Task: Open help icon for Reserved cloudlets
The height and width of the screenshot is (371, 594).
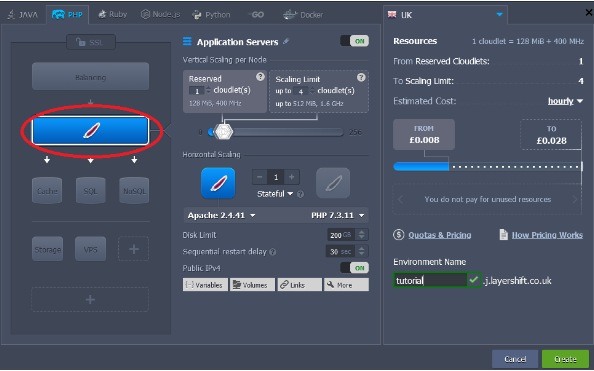Action: [x=260, y=77]
